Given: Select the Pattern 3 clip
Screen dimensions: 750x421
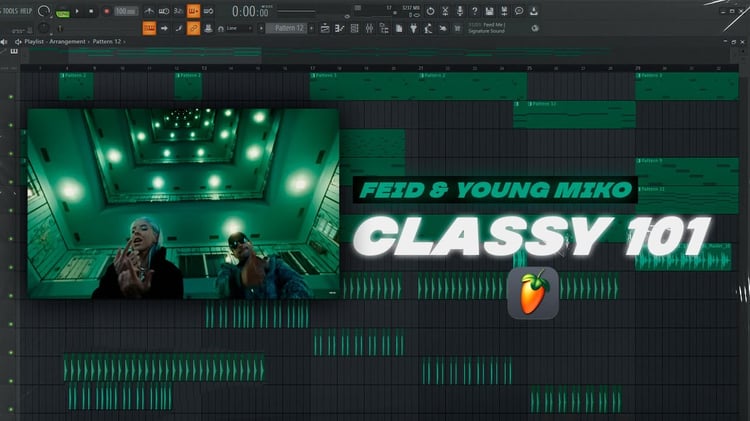Looking at the screenshot, I should (x=686, y=86).
